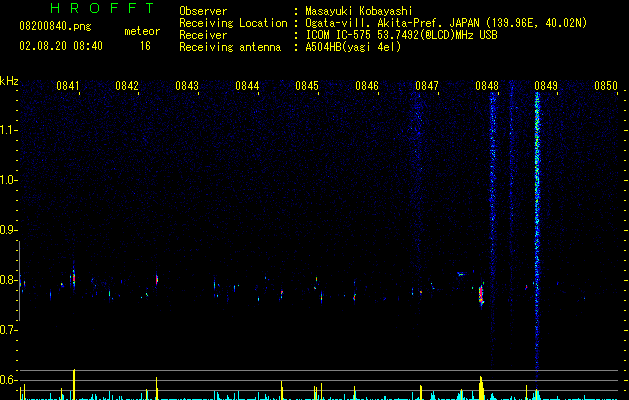Click the 0841 time marker

pos(67,86)
